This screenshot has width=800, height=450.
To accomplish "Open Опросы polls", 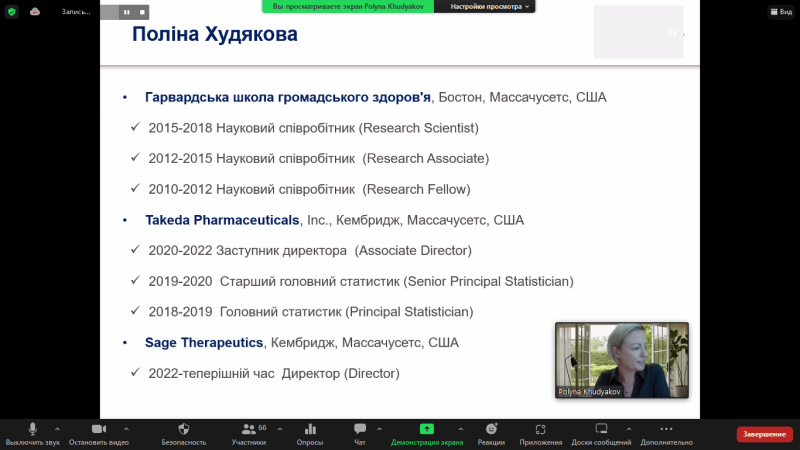I will (310, 434).
